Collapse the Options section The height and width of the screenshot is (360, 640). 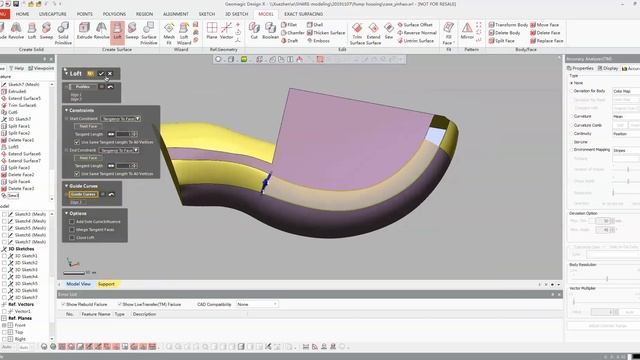click(x=67, y=213)
